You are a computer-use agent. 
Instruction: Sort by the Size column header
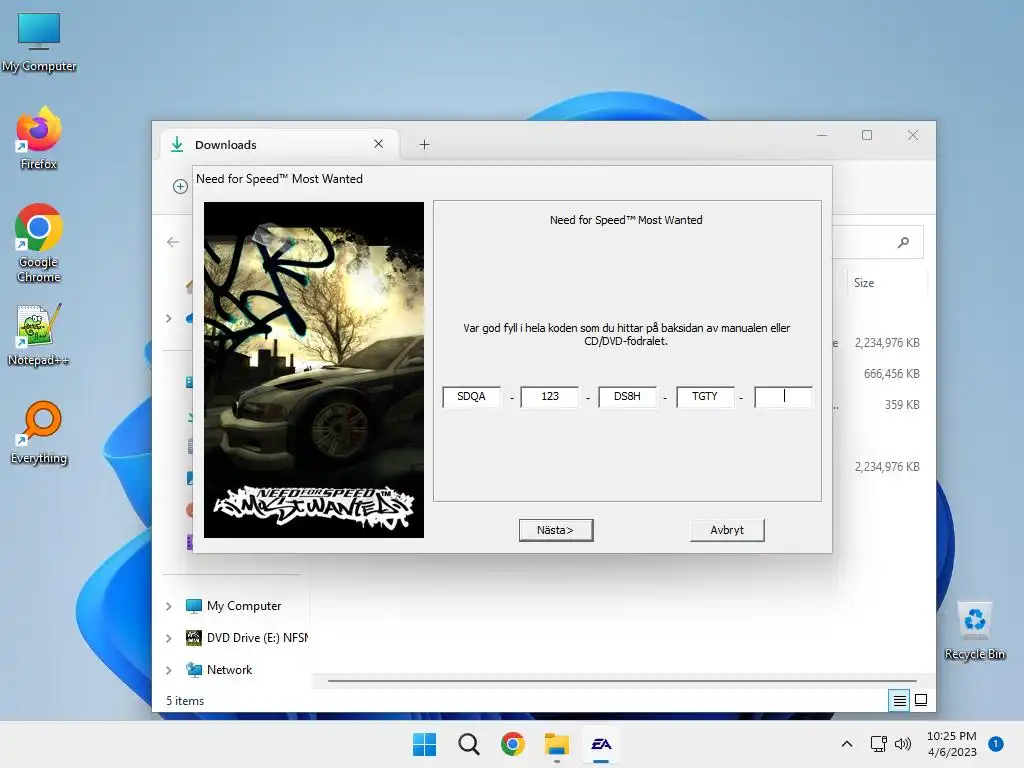pyautogui.click(x=864, y=283)
